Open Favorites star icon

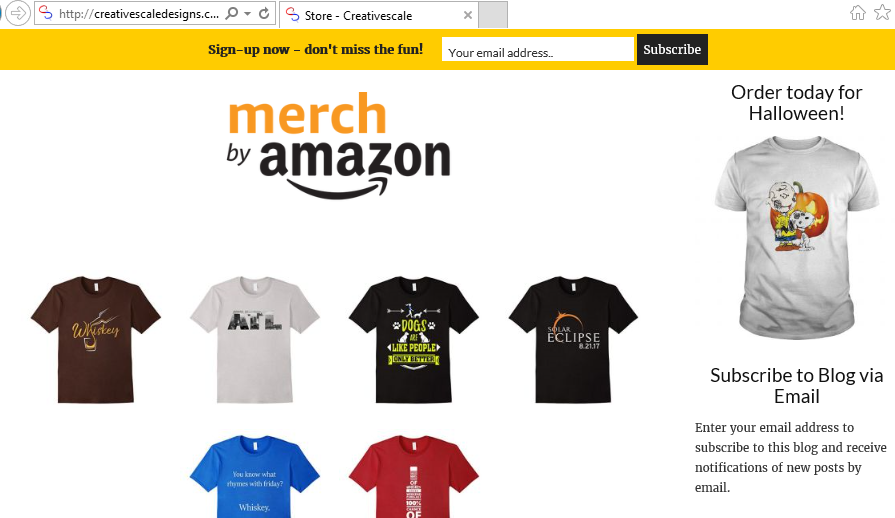coord(882,13)
